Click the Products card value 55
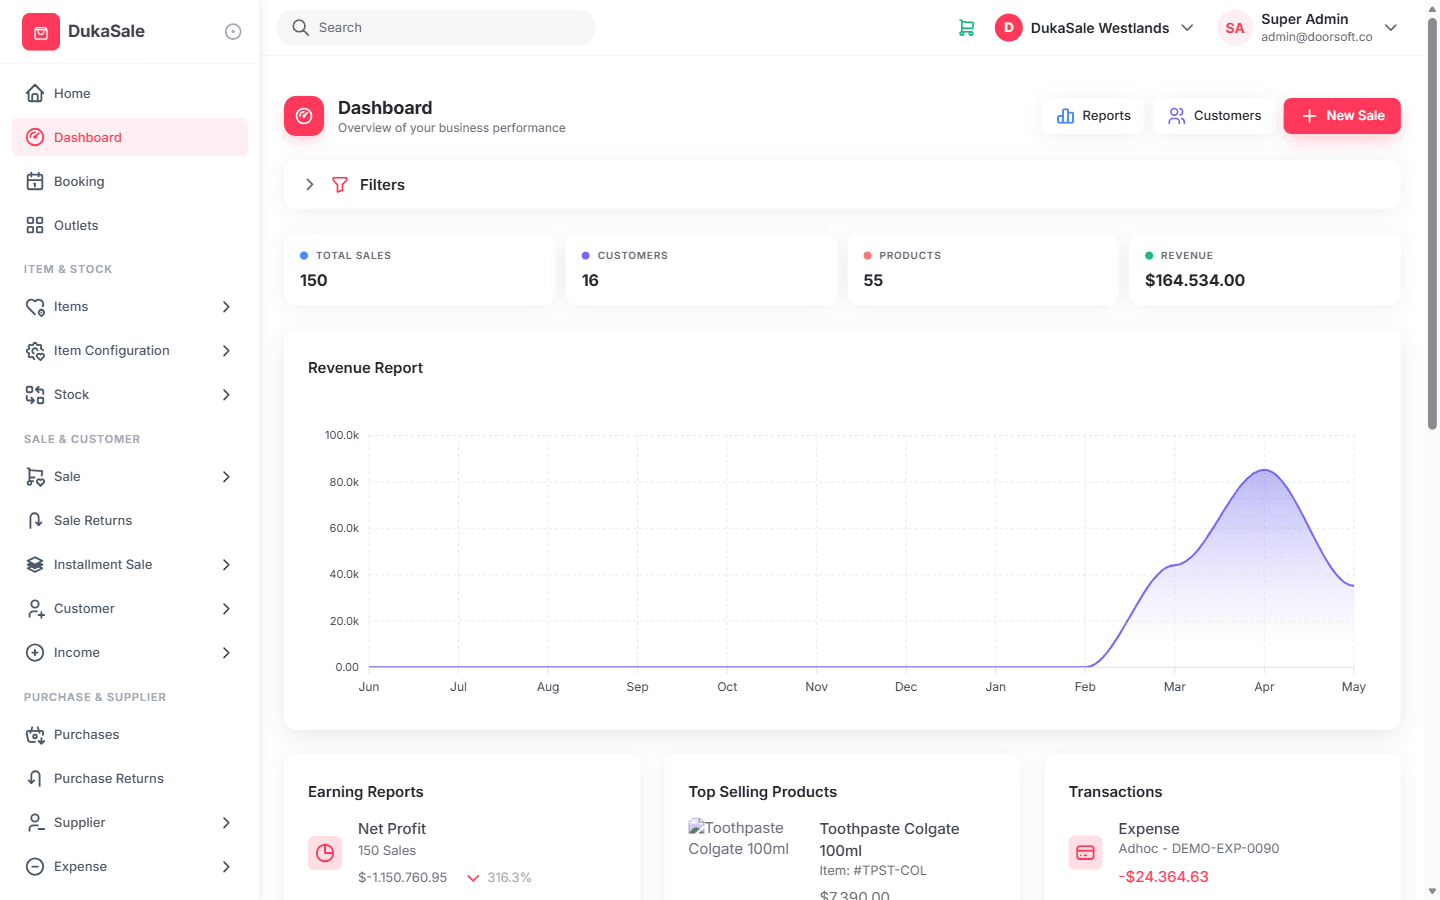 (x=873, y=281)
